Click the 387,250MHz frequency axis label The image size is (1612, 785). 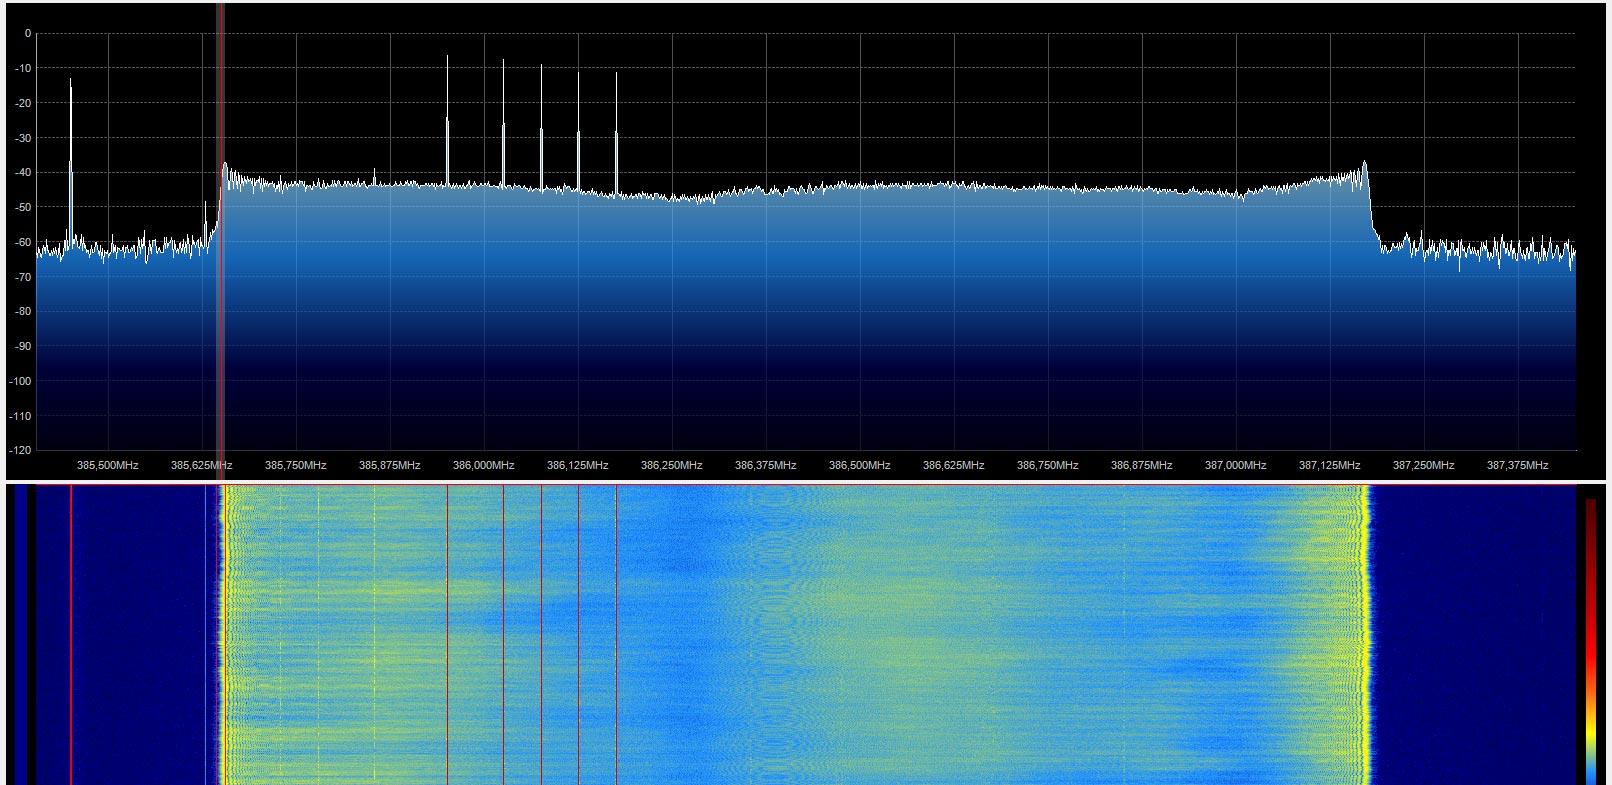coord(1424,465)
